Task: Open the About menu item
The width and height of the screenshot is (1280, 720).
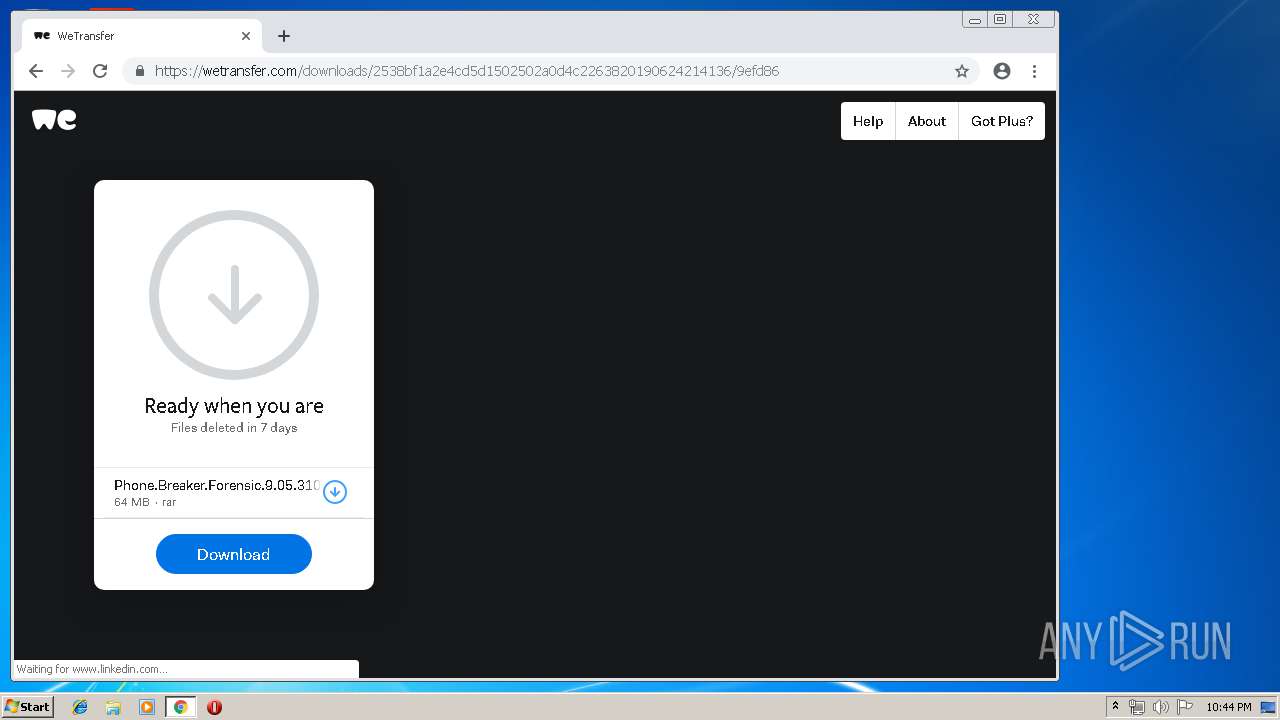Action: (927, 121)
